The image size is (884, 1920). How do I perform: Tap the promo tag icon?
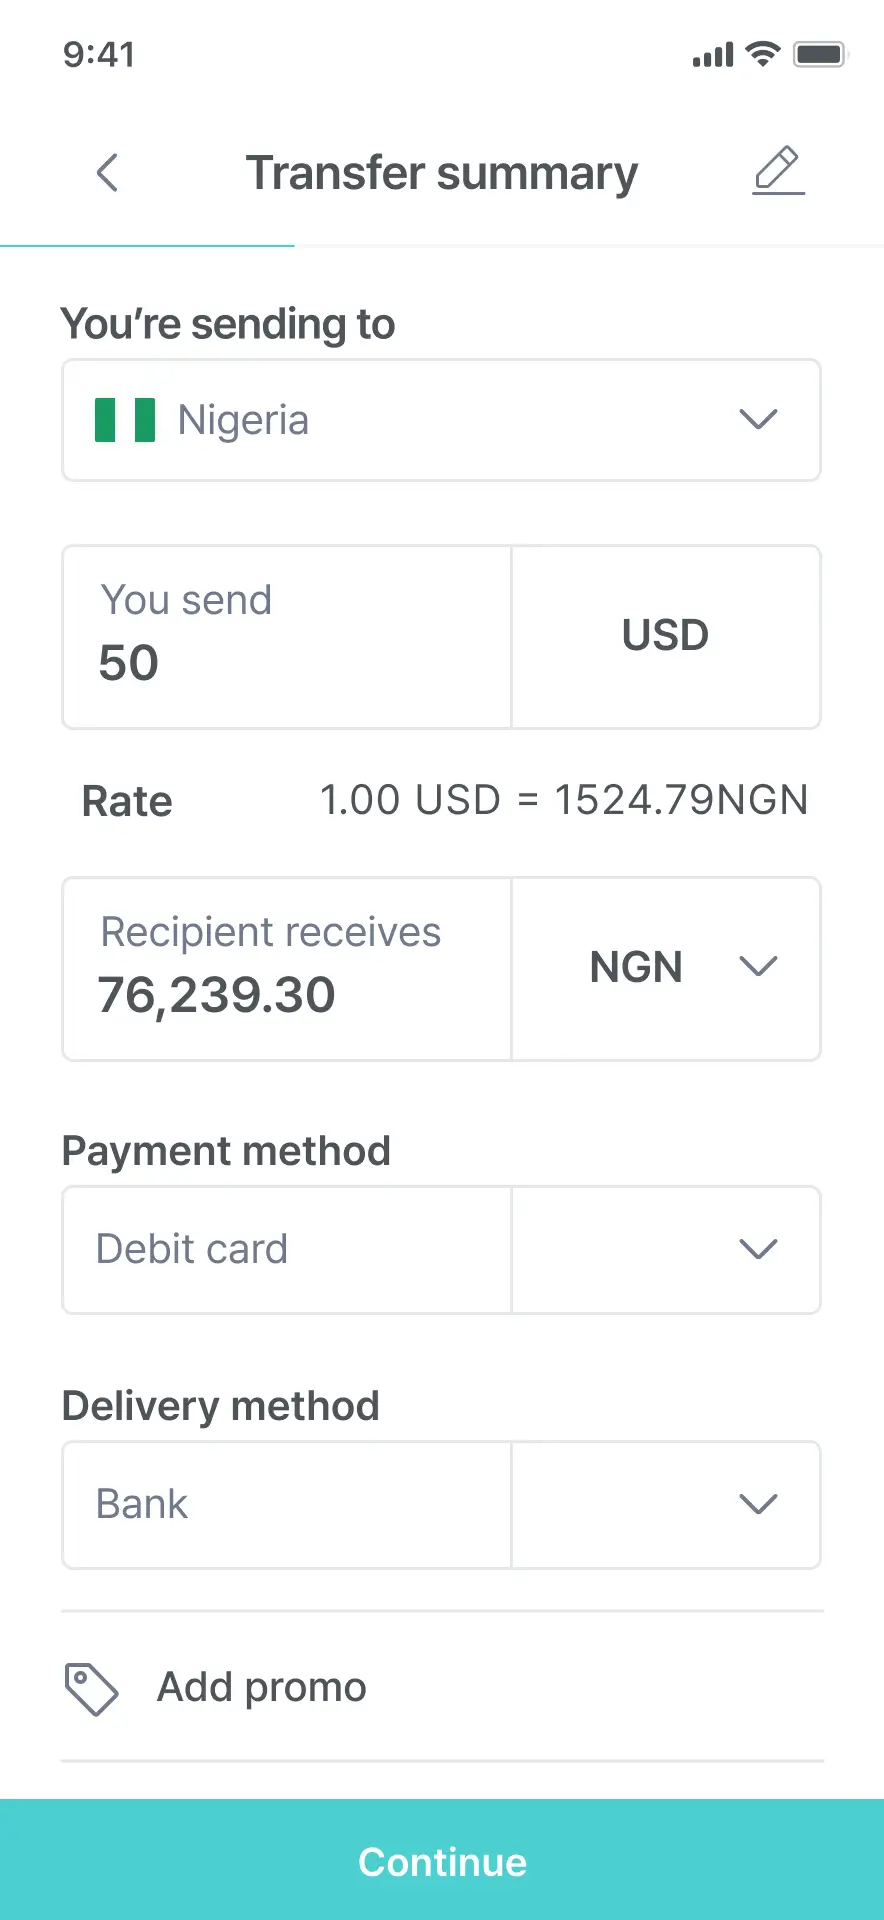point(91,1689)
